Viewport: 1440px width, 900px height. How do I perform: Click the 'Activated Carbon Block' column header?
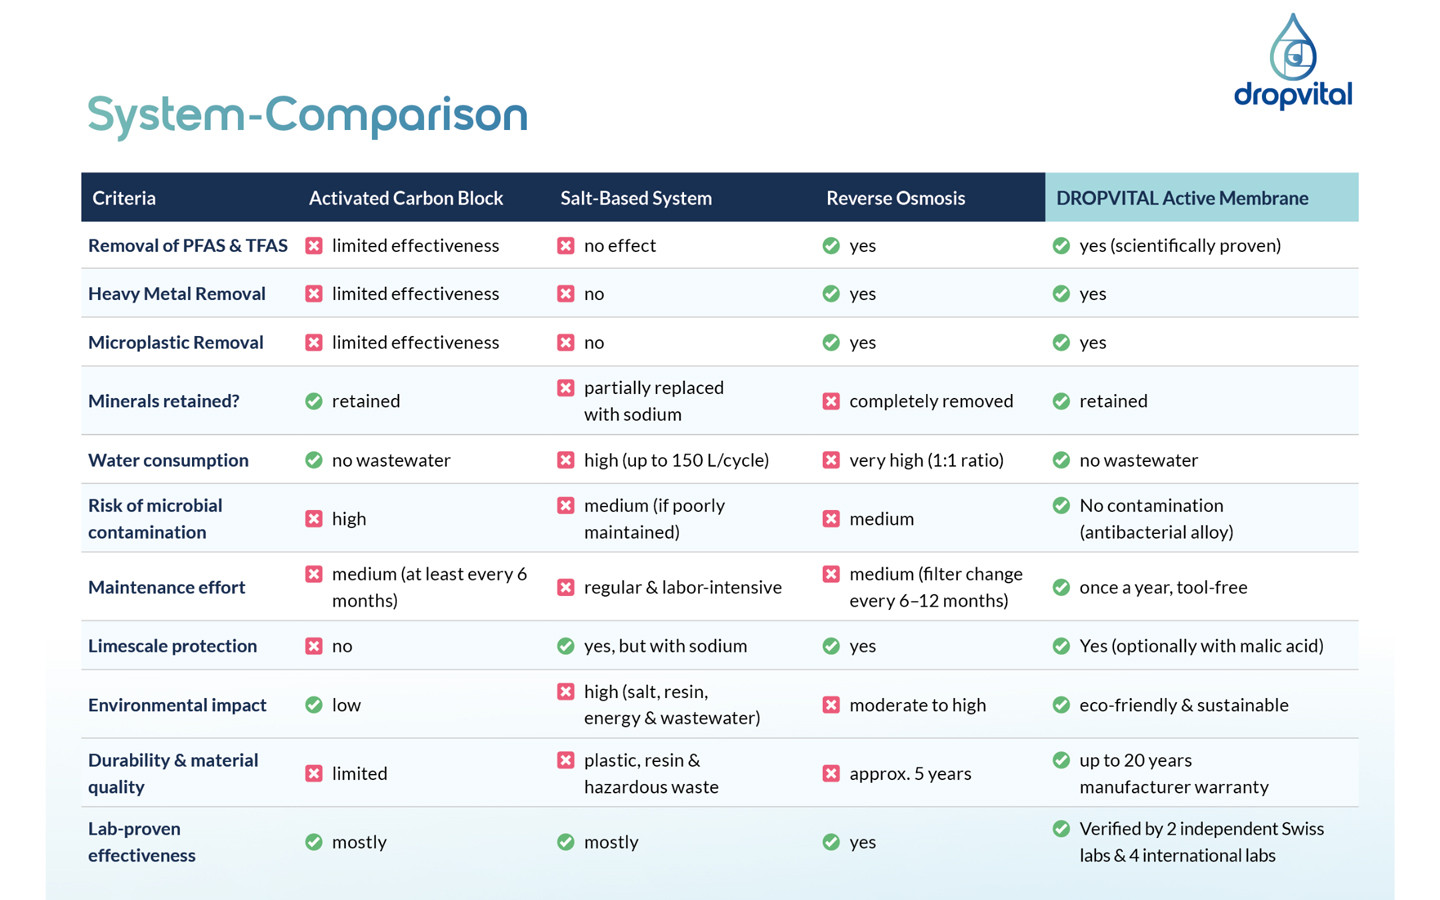[x=405, y=198]
